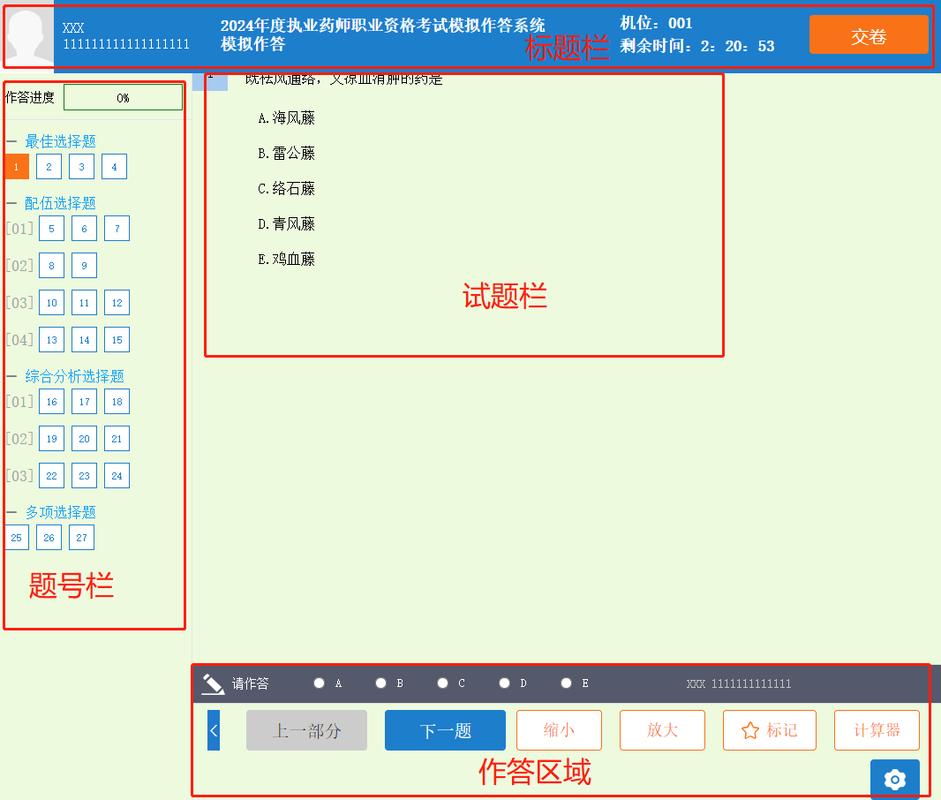This screenshot has height=800, width=941.
Task: Go to 下一题 next question
Action: pos(445,730)
